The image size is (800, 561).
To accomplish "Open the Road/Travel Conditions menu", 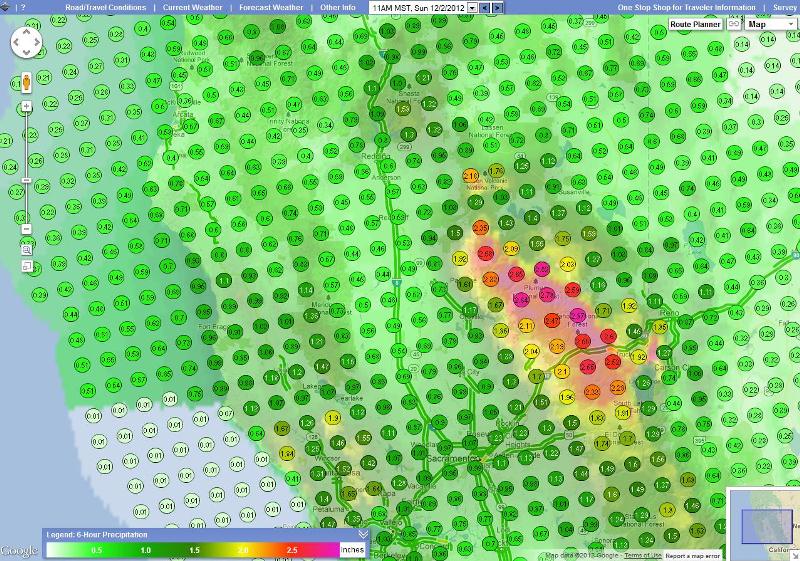I will pos(105,7).
